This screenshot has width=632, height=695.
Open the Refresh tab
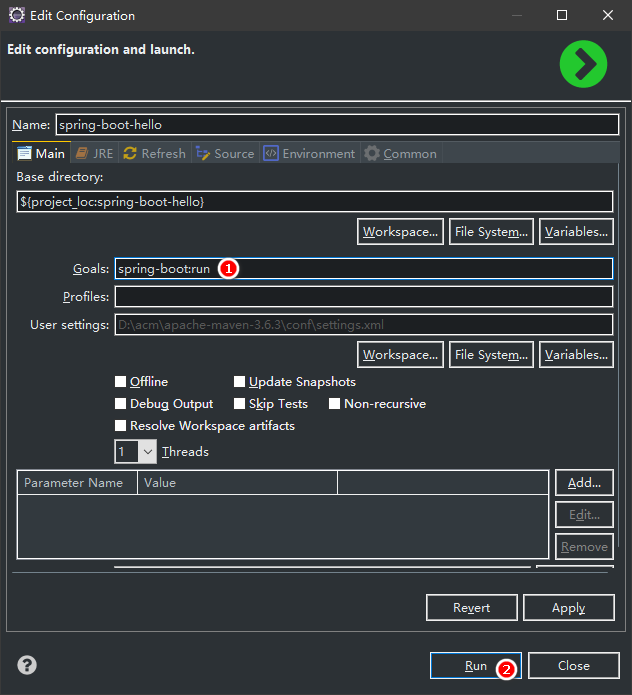pos(155,153)
